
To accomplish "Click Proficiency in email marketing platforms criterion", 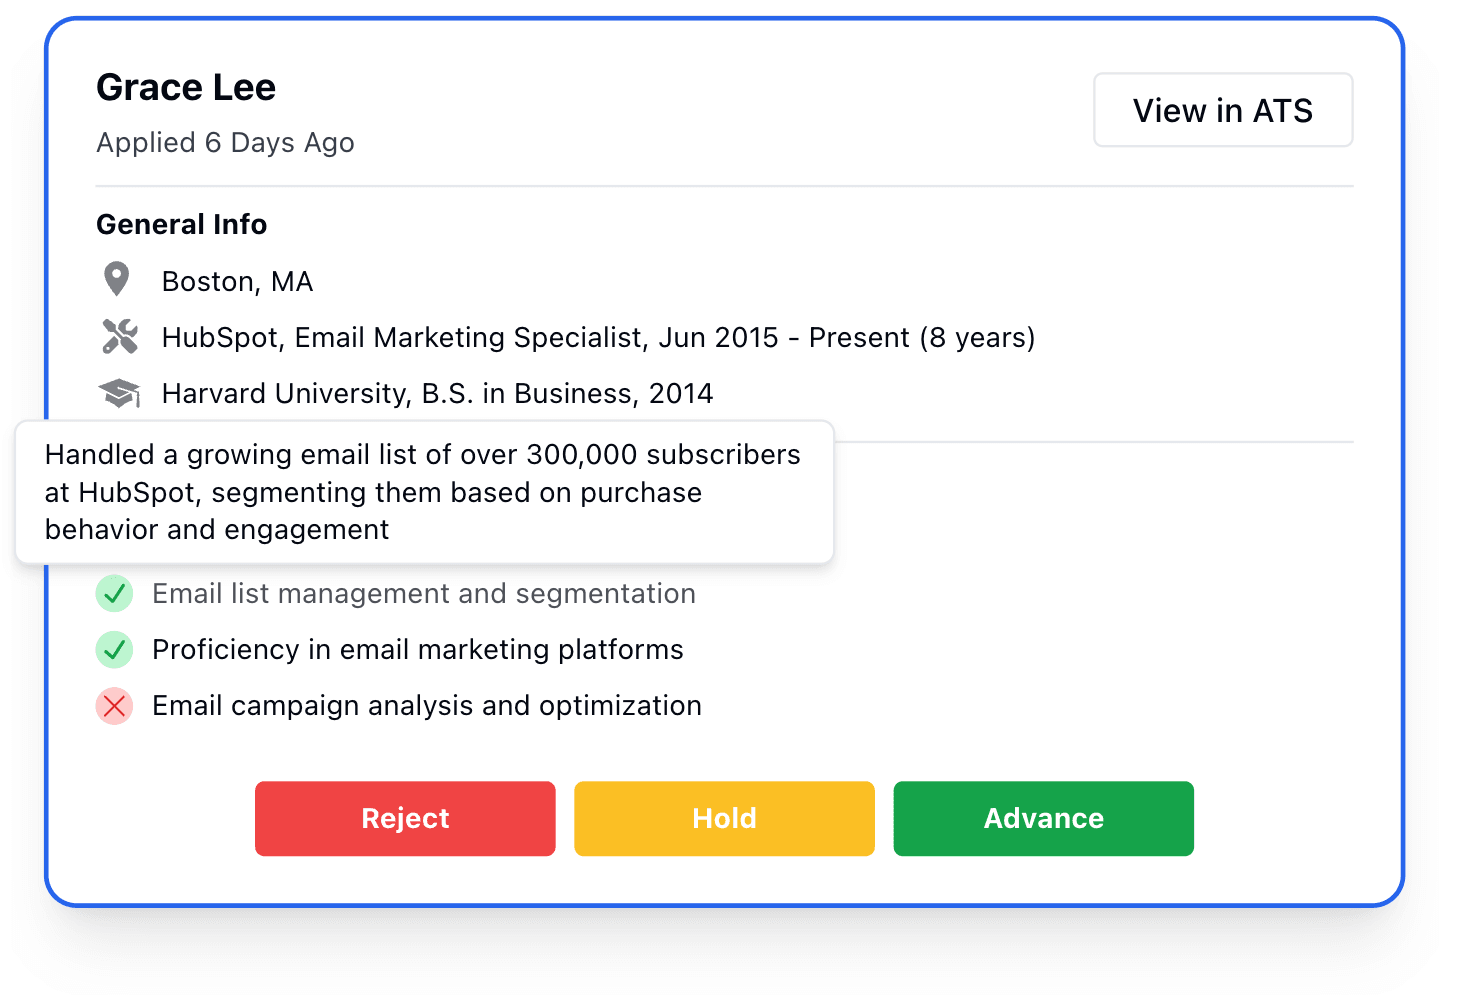I will tap(417, 650).
